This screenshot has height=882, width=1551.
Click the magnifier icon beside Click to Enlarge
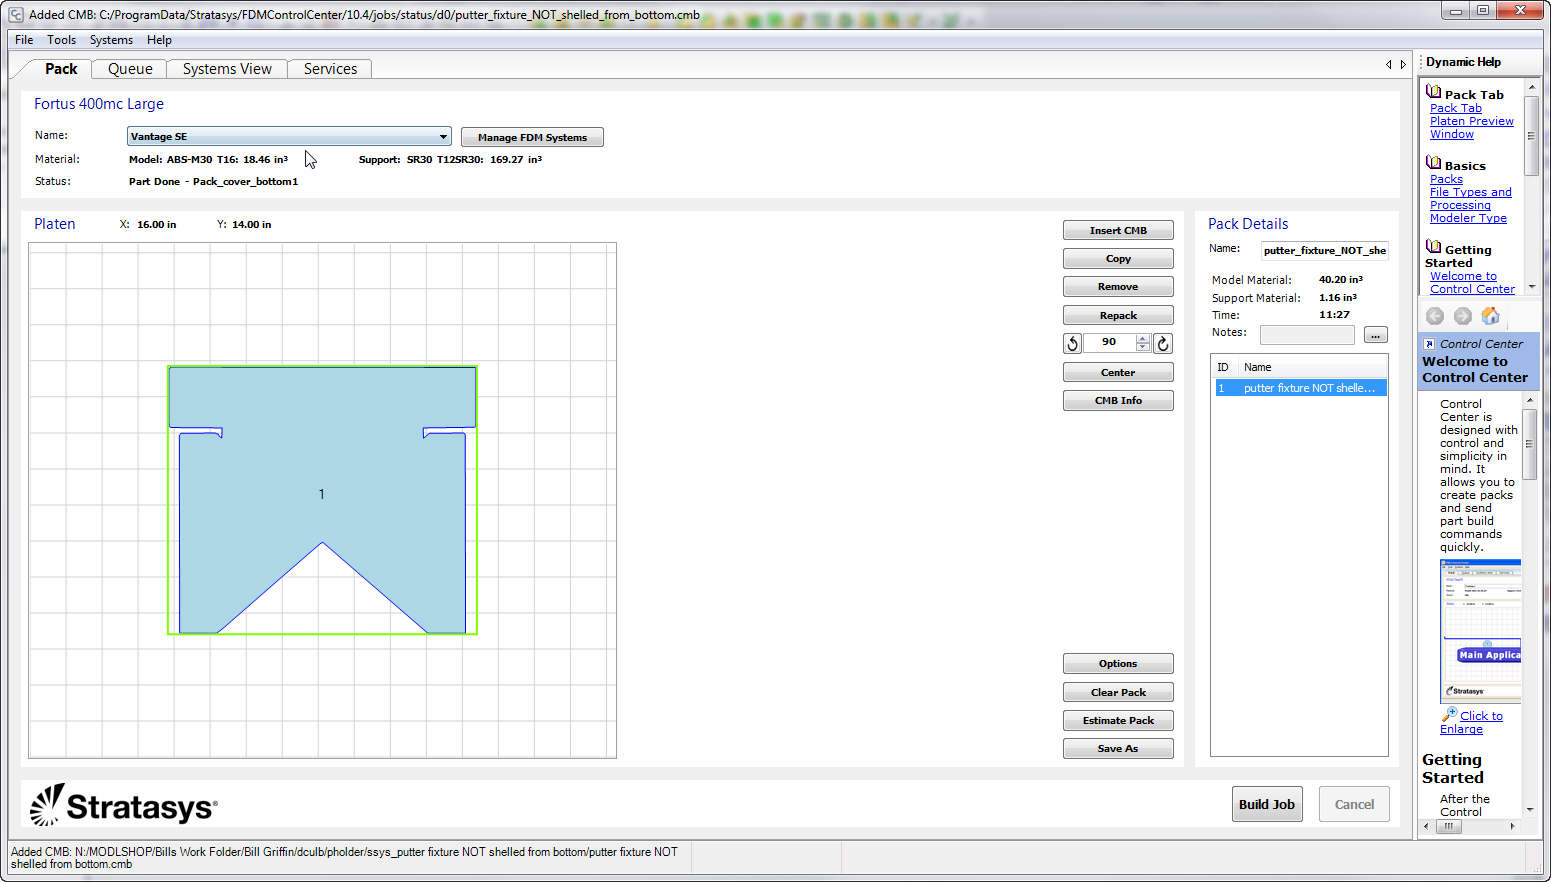coord(1449,714)
